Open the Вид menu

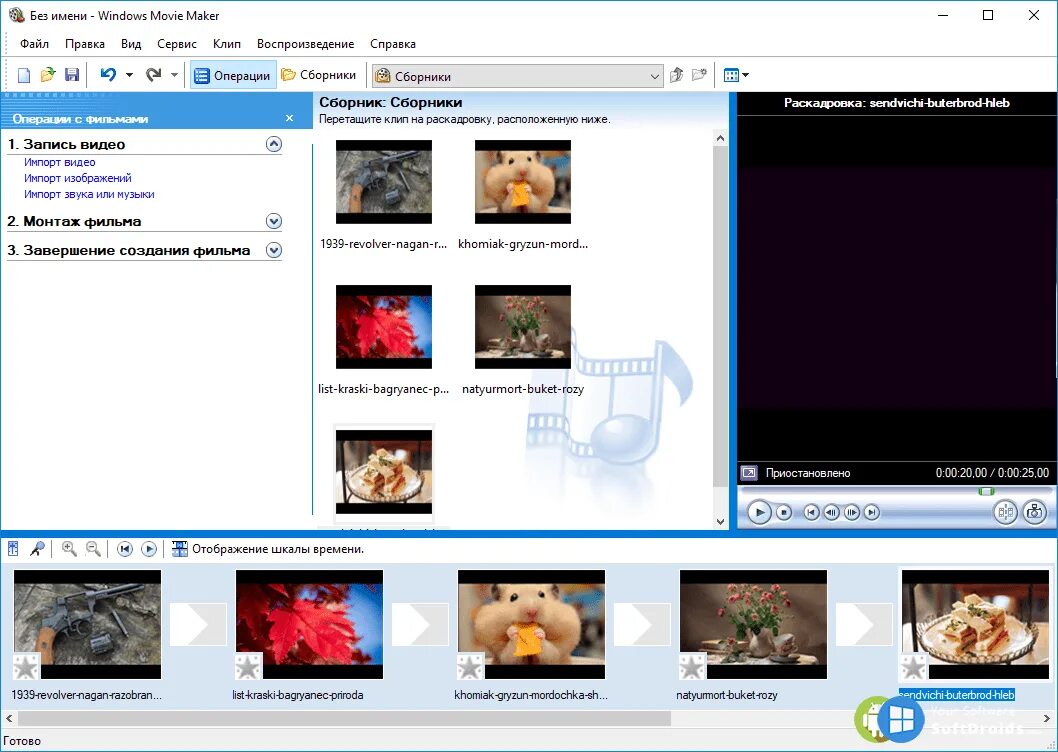[x=131, y=44]
